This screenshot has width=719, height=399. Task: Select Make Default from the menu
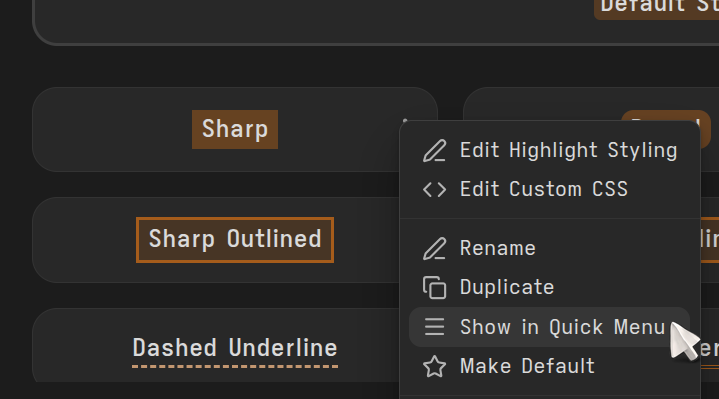tap(549, 366)
